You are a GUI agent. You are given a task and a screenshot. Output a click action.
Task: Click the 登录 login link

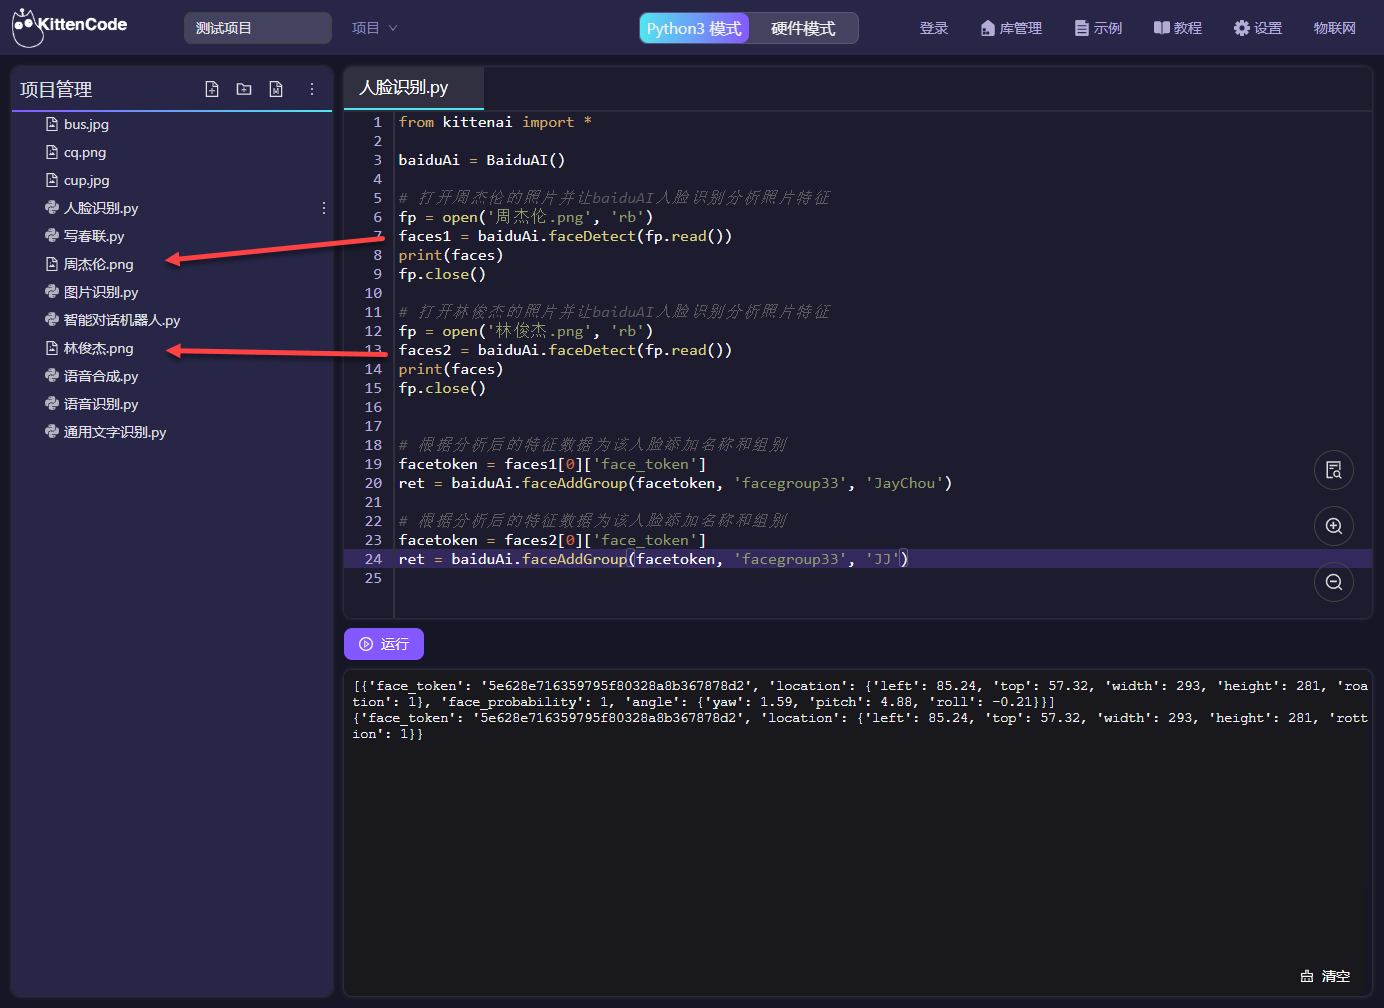934,28
